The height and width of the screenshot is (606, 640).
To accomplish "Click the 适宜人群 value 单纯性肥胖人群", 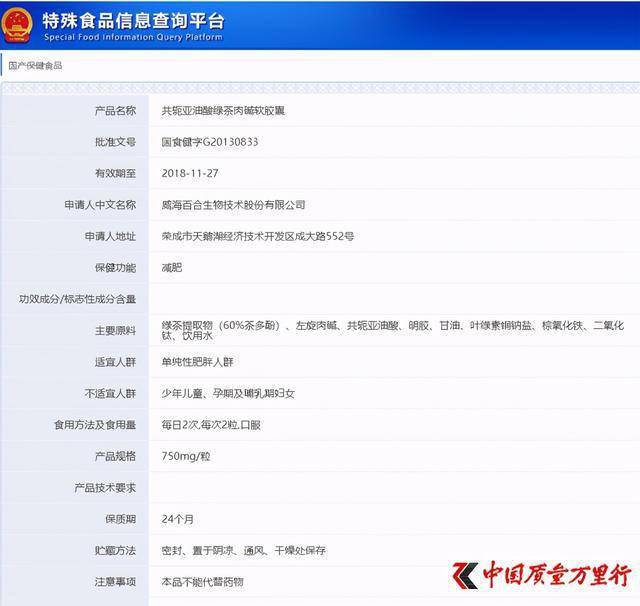I will point(197,362).
